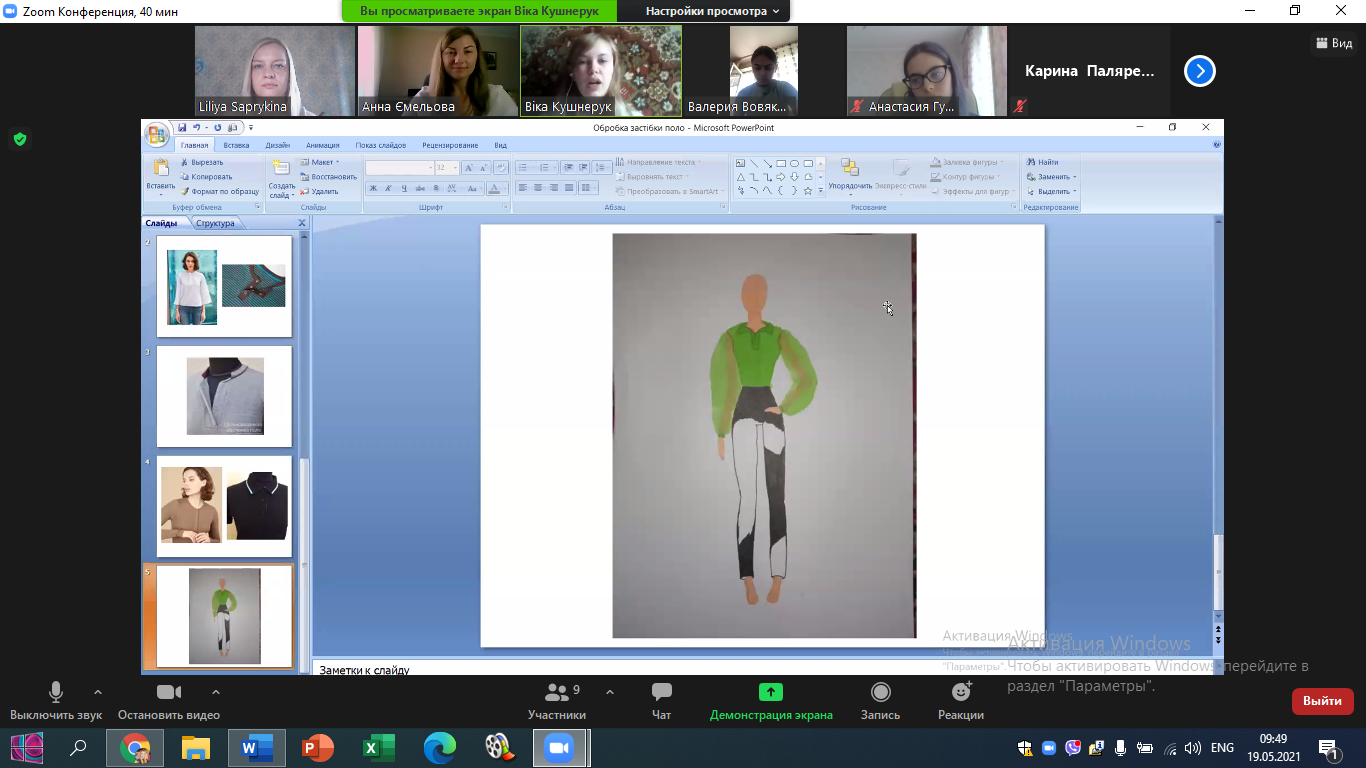Viewport: 1366px width, 768px height.
Task: Expand audio options arrow next to microphone
Action: [98, 692]
